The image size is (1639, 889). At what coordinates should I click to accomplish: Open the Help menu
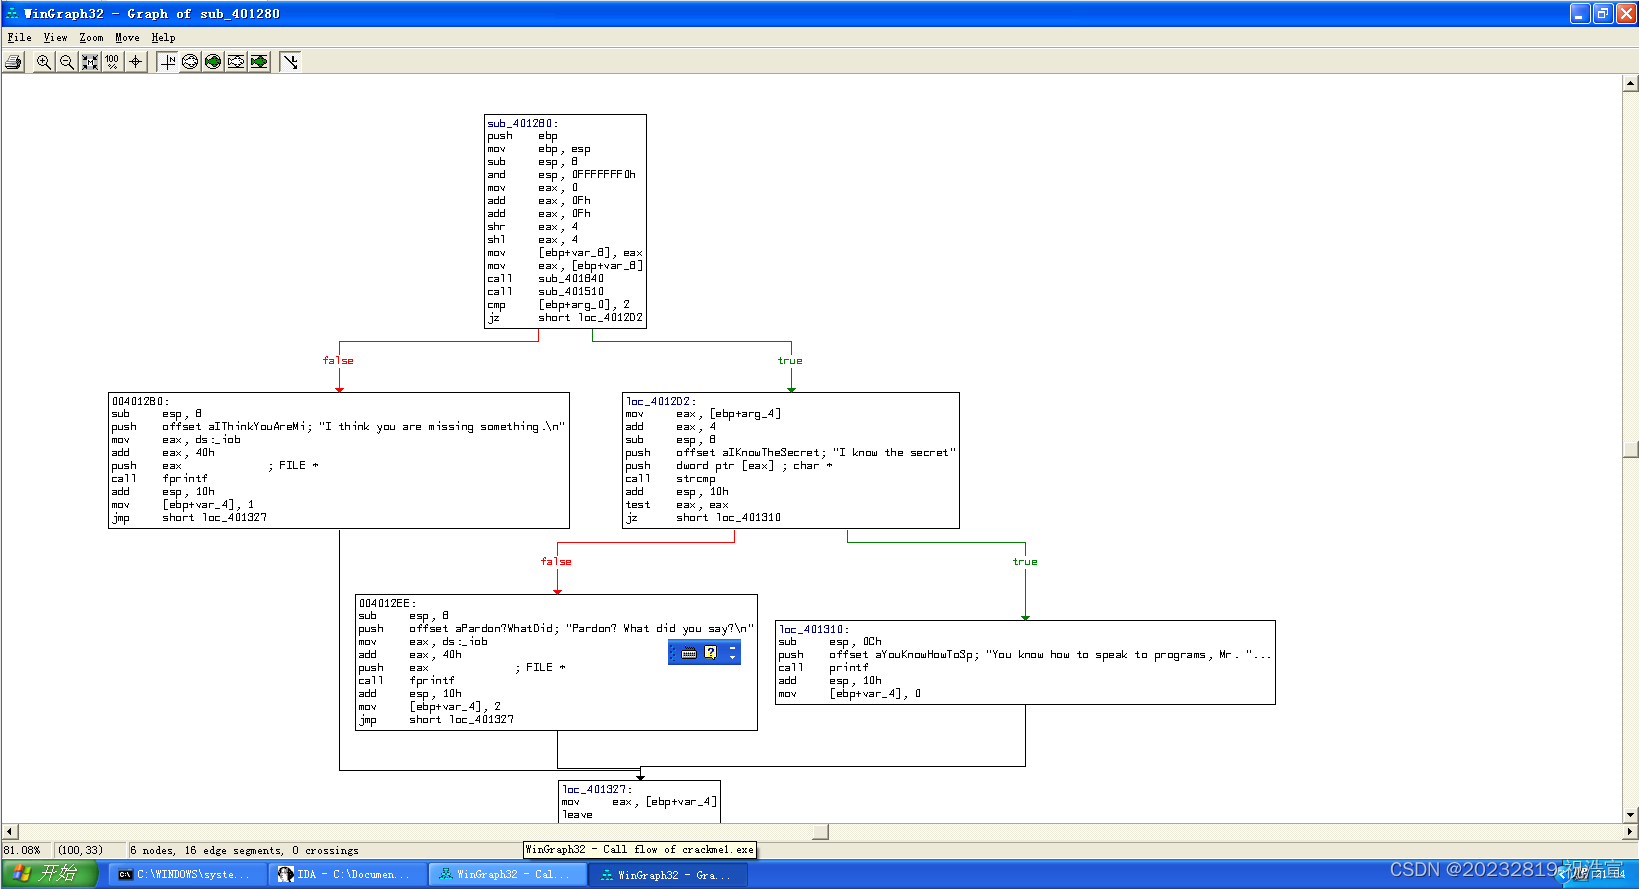(163, 37)
